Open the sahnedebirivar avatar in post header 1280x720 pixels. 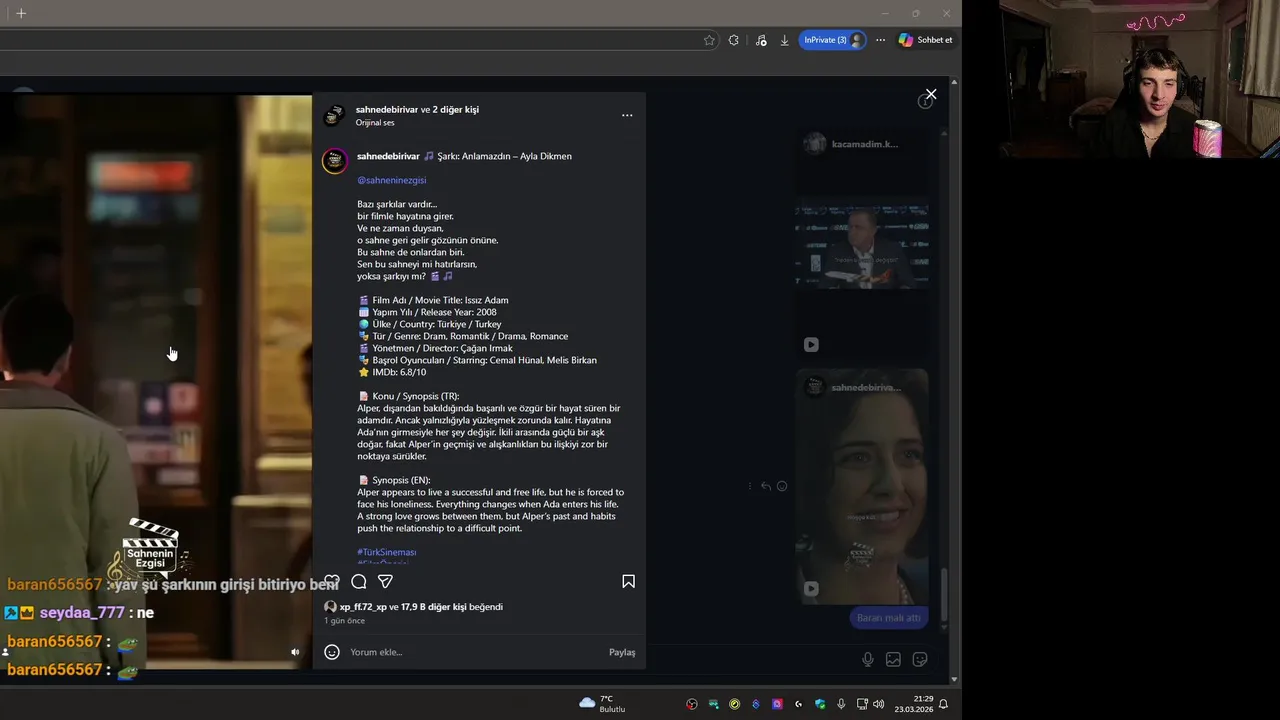[x=334, y=115]
